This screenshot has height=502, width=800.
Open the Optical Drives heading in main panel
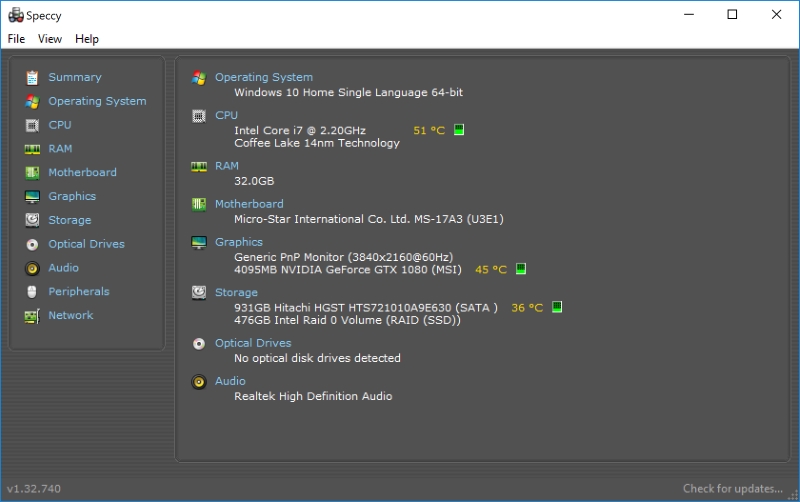click(253, 343)
